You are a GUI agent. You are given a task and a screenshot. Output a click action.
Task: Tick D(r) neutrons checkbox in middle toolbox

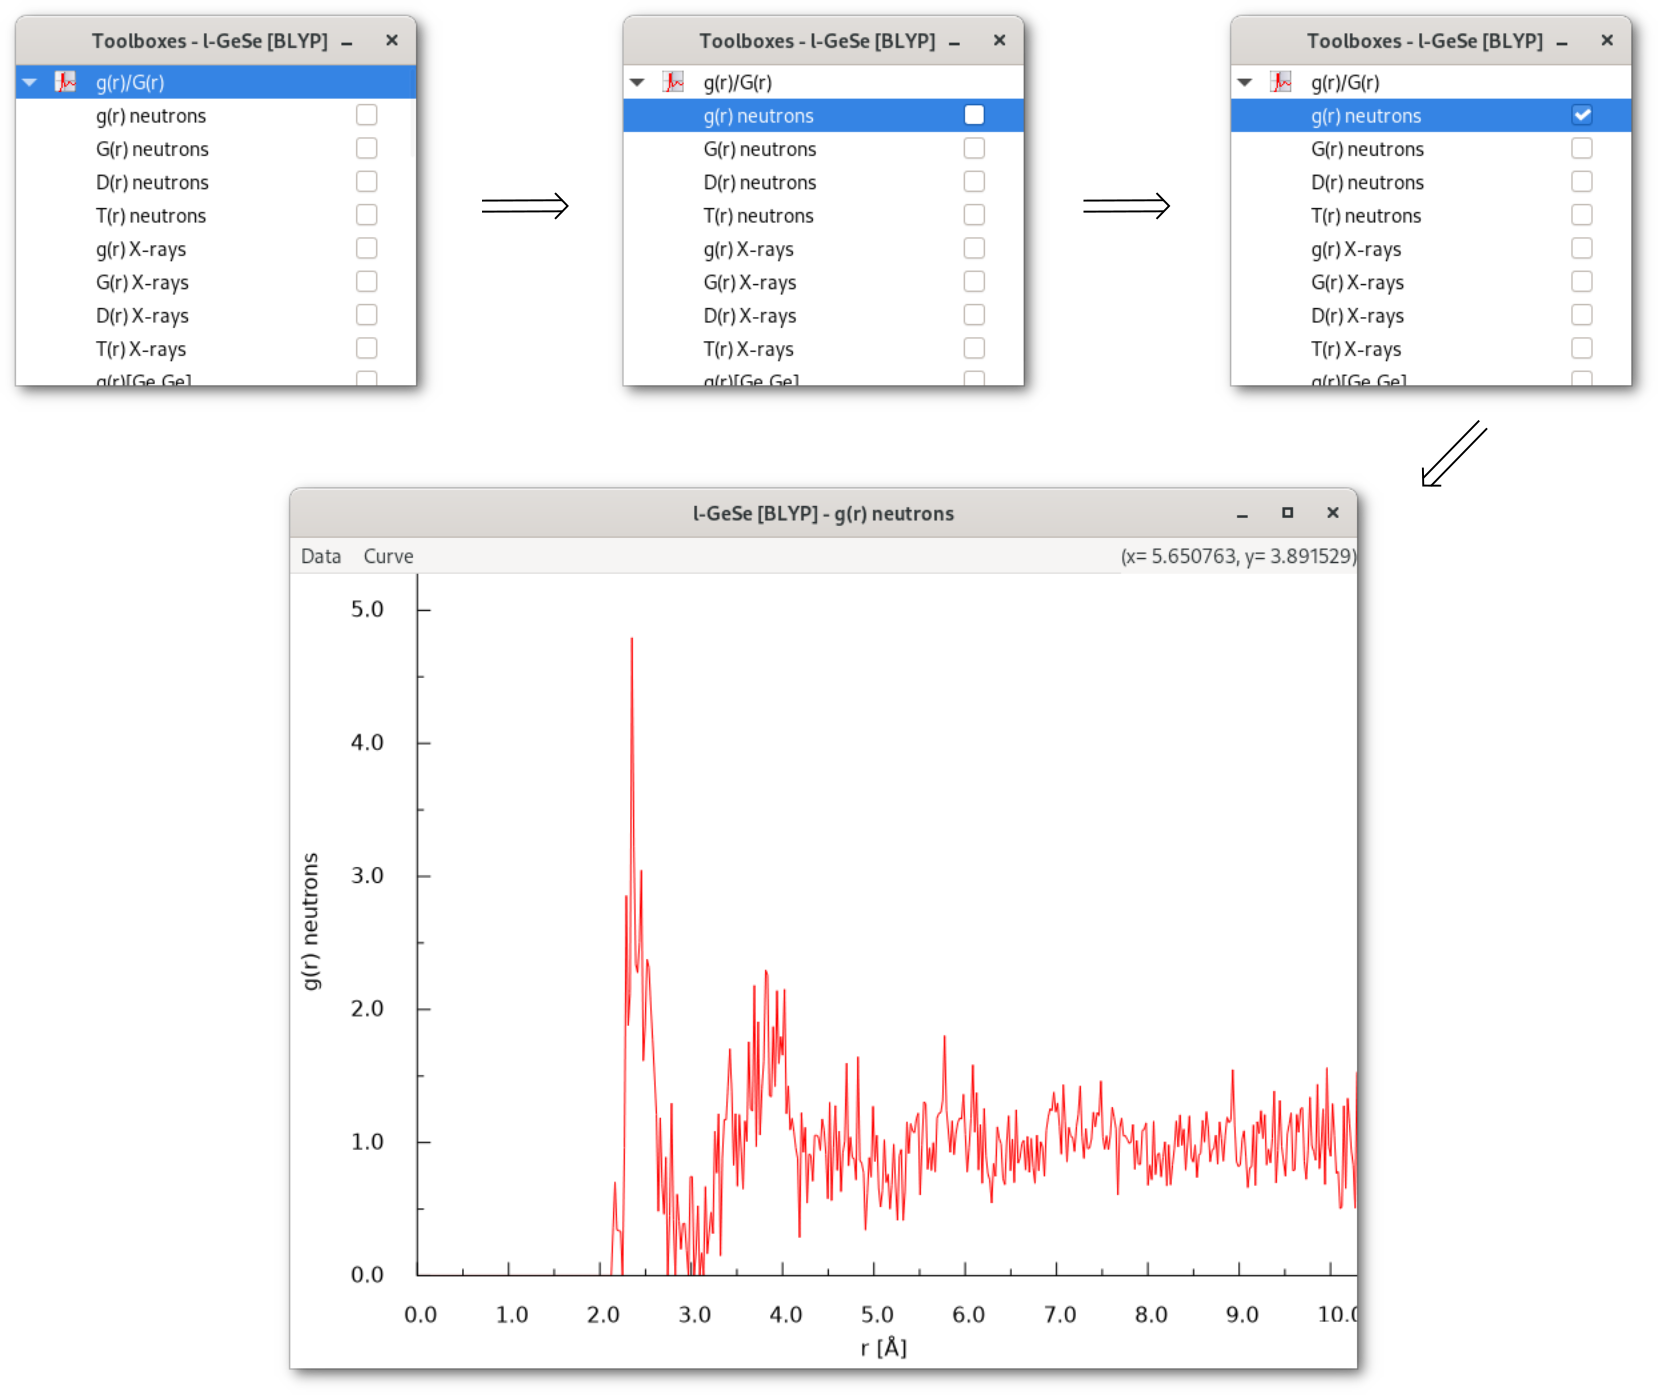[x=974, y=182]
